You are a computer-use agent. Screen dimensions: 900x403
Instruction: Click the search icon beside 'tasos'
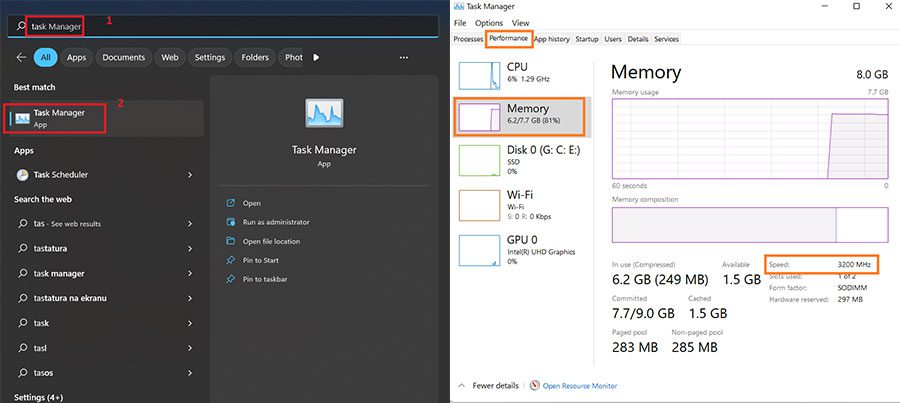22,373
